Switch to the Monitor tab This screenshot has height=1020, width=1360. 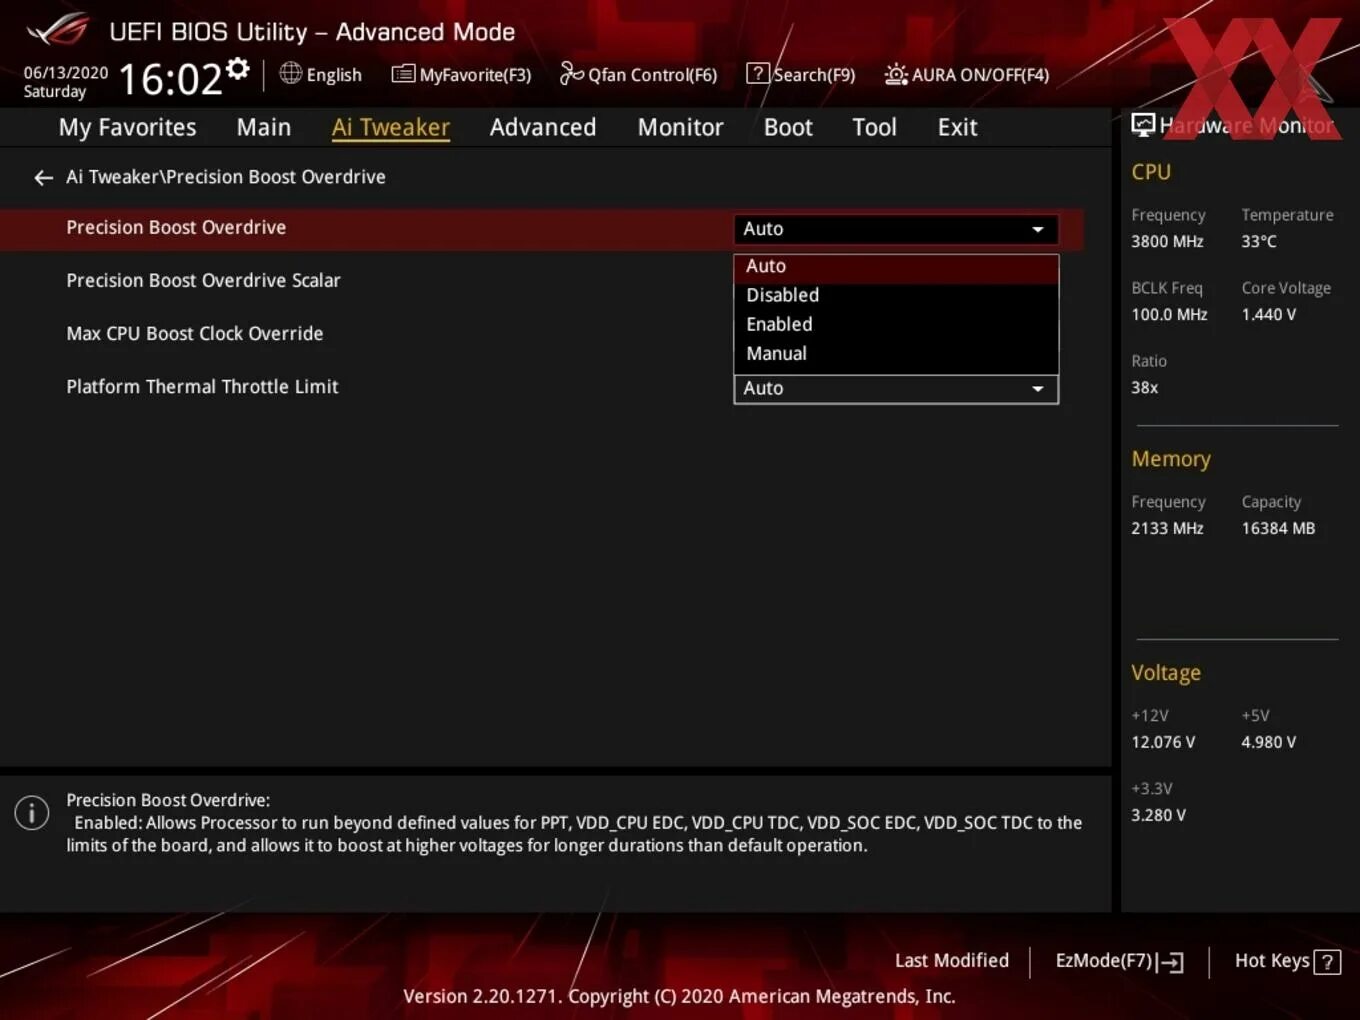coord(680,127)
